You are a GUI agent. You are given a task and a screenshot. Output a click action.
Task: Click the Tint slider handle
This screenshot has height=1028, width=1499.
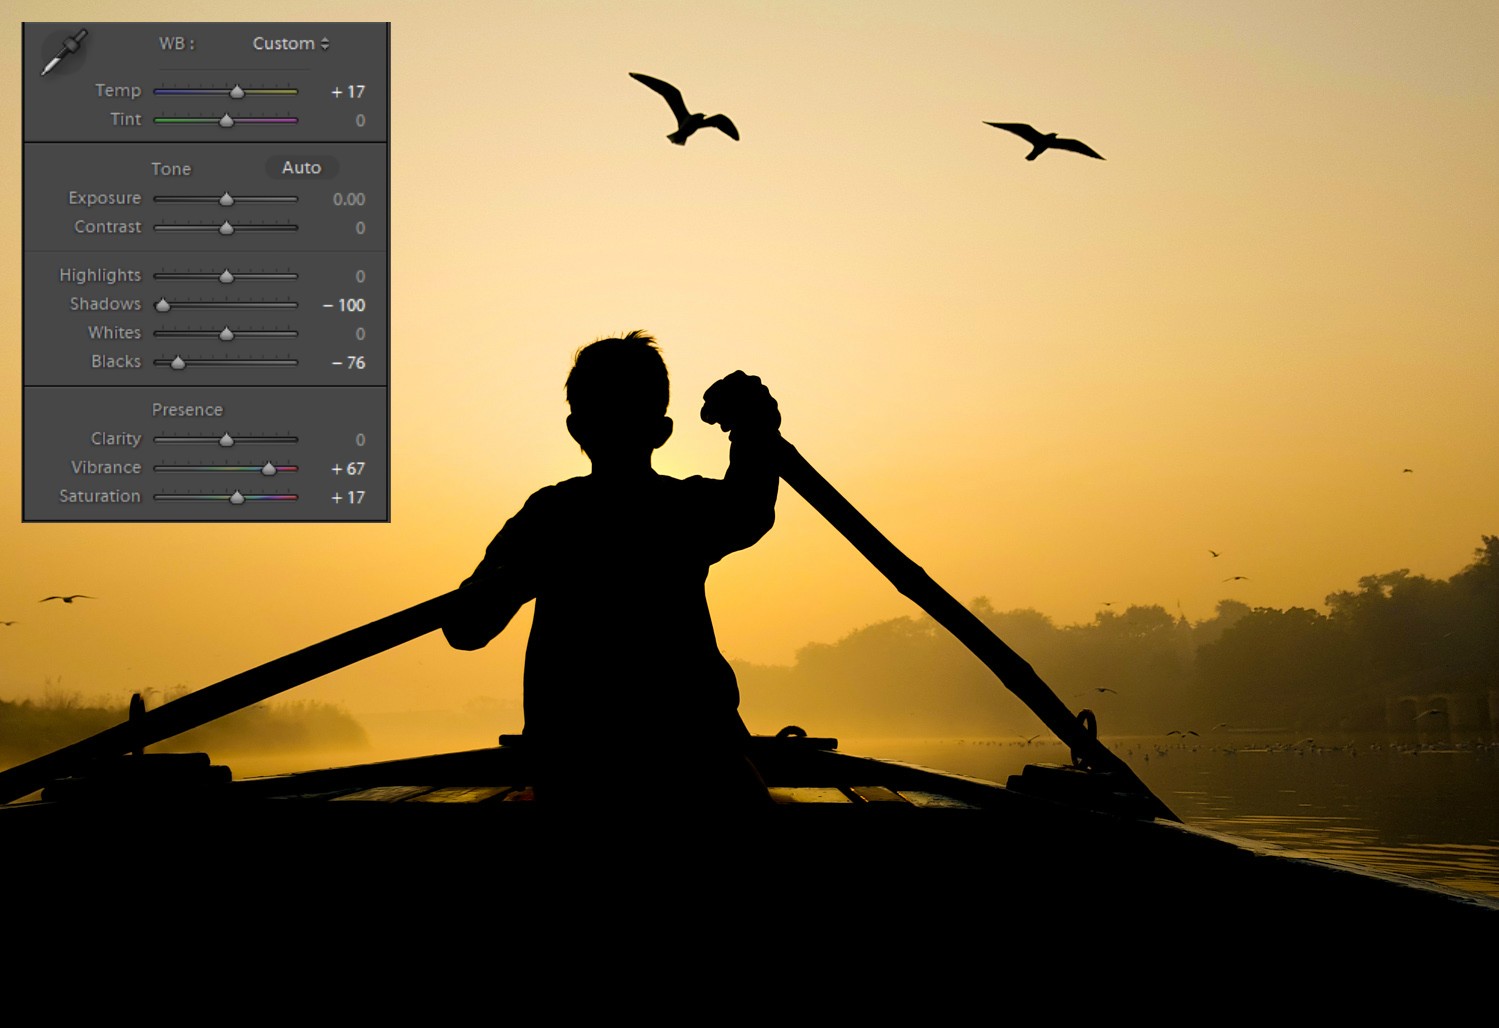click(227, 120)
